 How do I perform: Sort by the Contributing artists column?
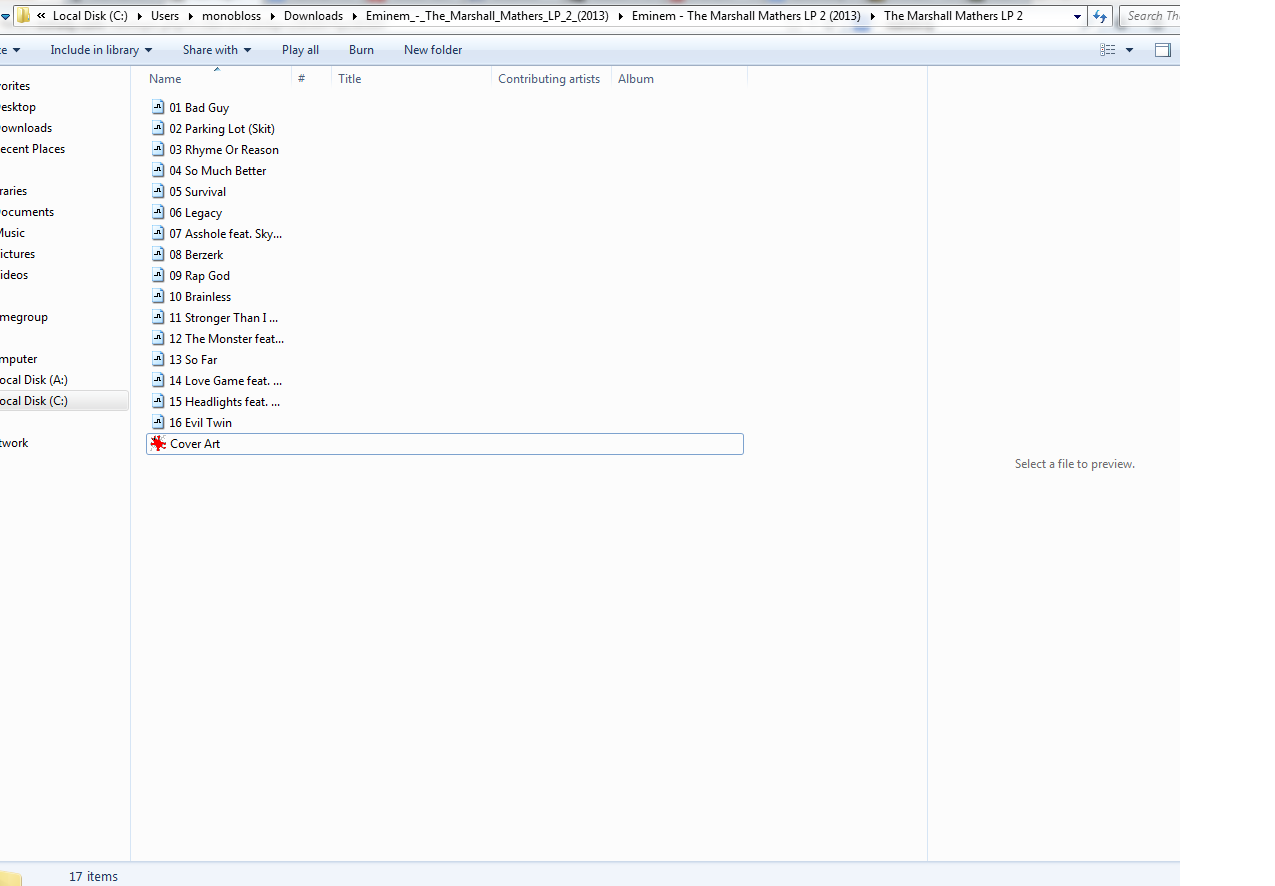coord(551,78)
